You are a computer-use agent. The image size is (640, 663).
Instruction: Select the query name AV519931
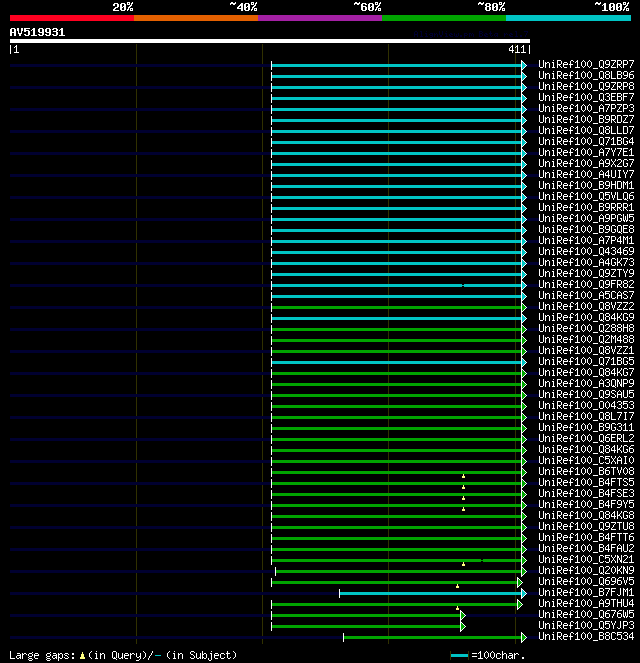[x=37, y=32]
